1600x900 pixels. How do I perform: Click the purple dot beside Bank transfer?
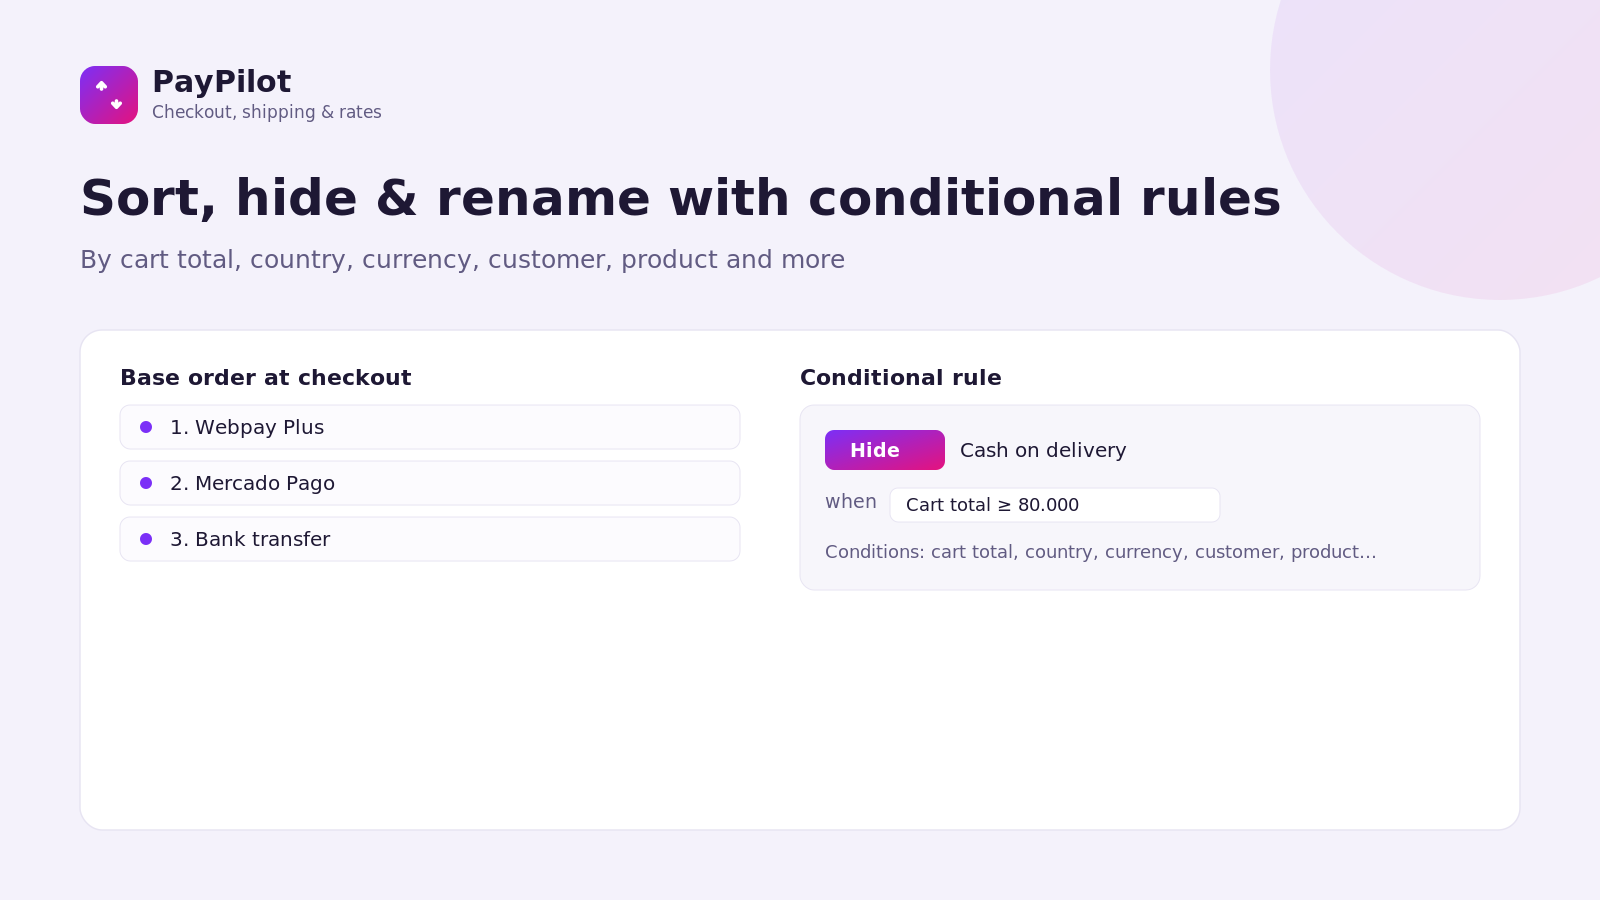(x=146, y=539)
